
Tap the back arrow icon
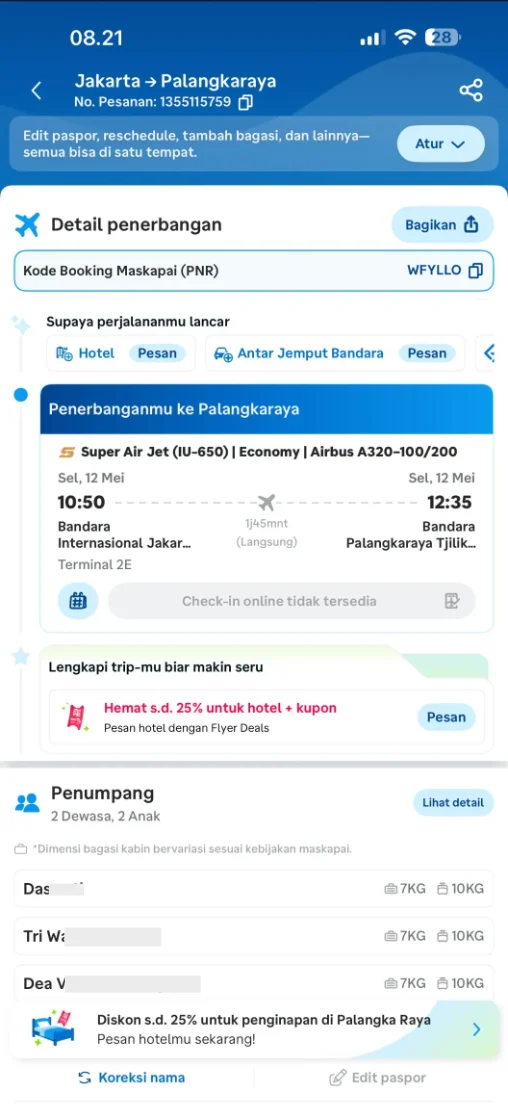[37, 90]
